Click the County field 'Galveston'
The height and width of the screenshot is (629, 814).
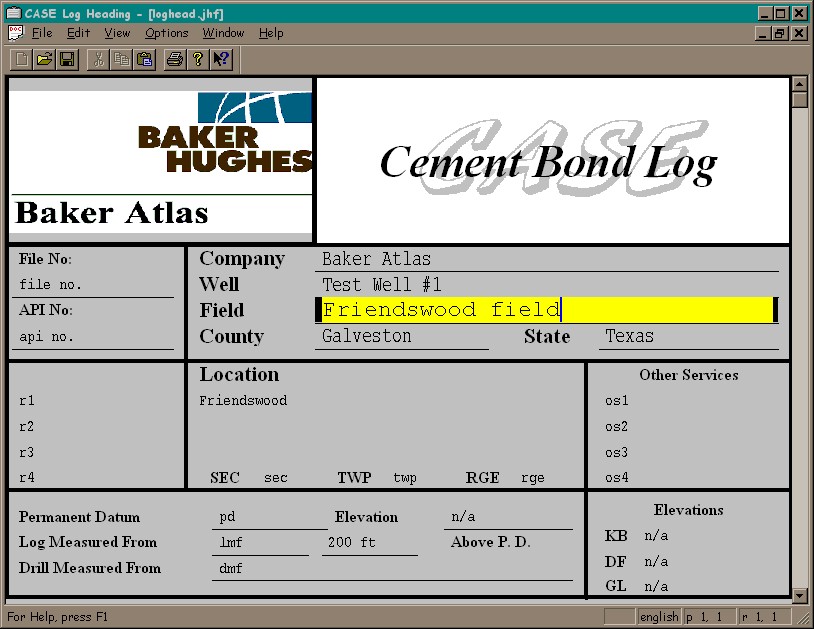(402, 336)
